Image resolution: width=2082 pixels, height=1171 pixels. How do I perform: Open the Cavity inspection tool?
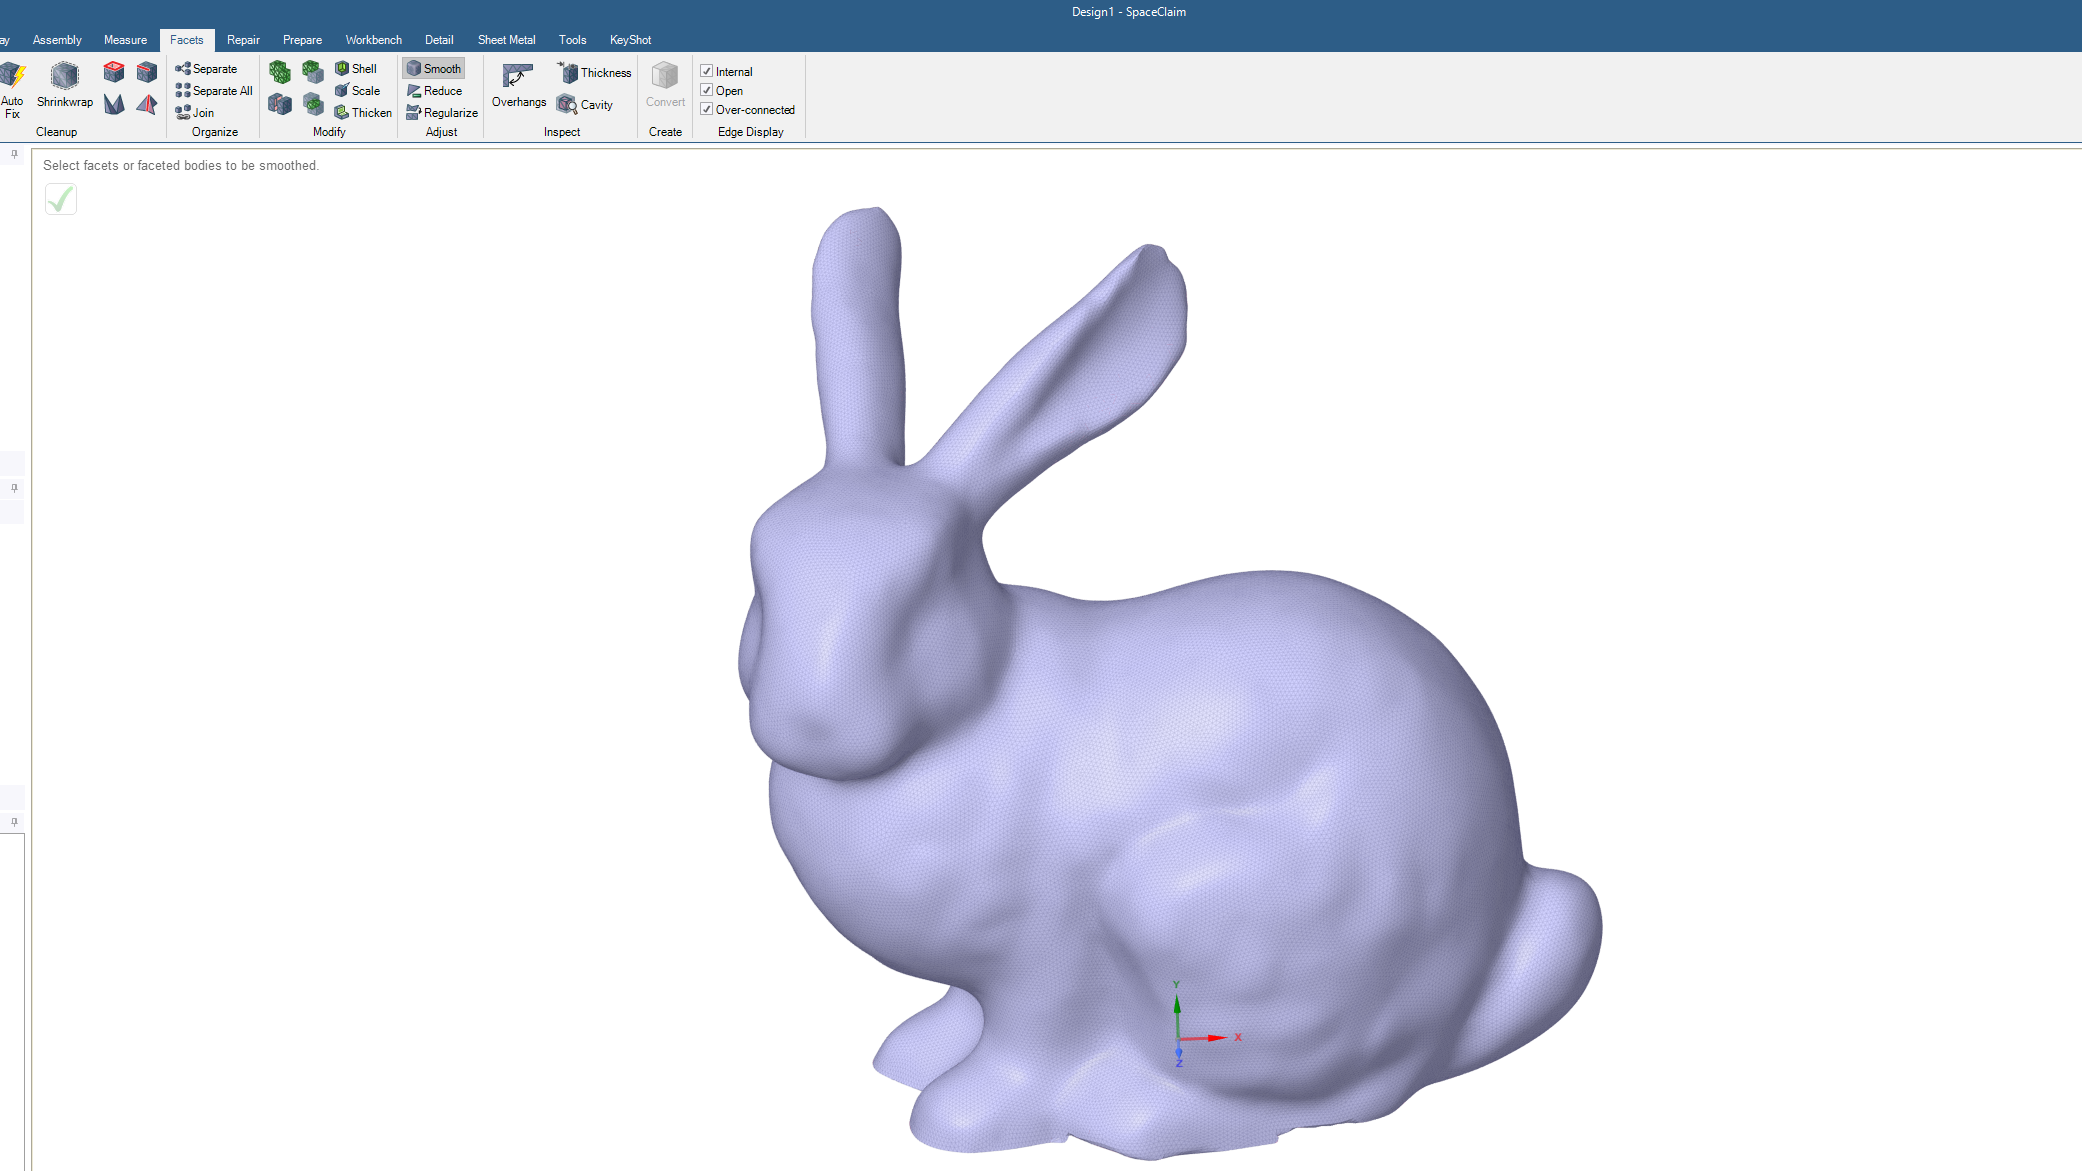click(585, 104)
